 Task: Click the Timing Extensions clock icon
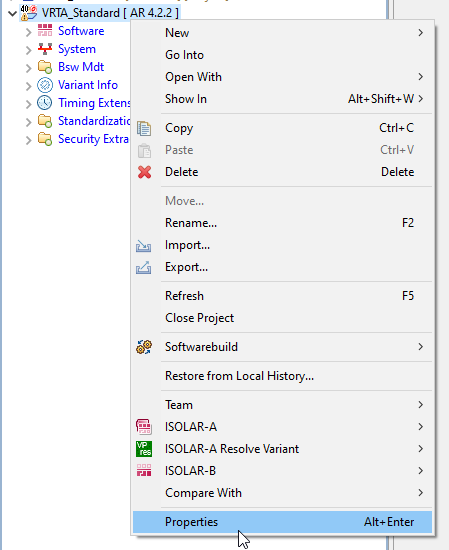45,103
